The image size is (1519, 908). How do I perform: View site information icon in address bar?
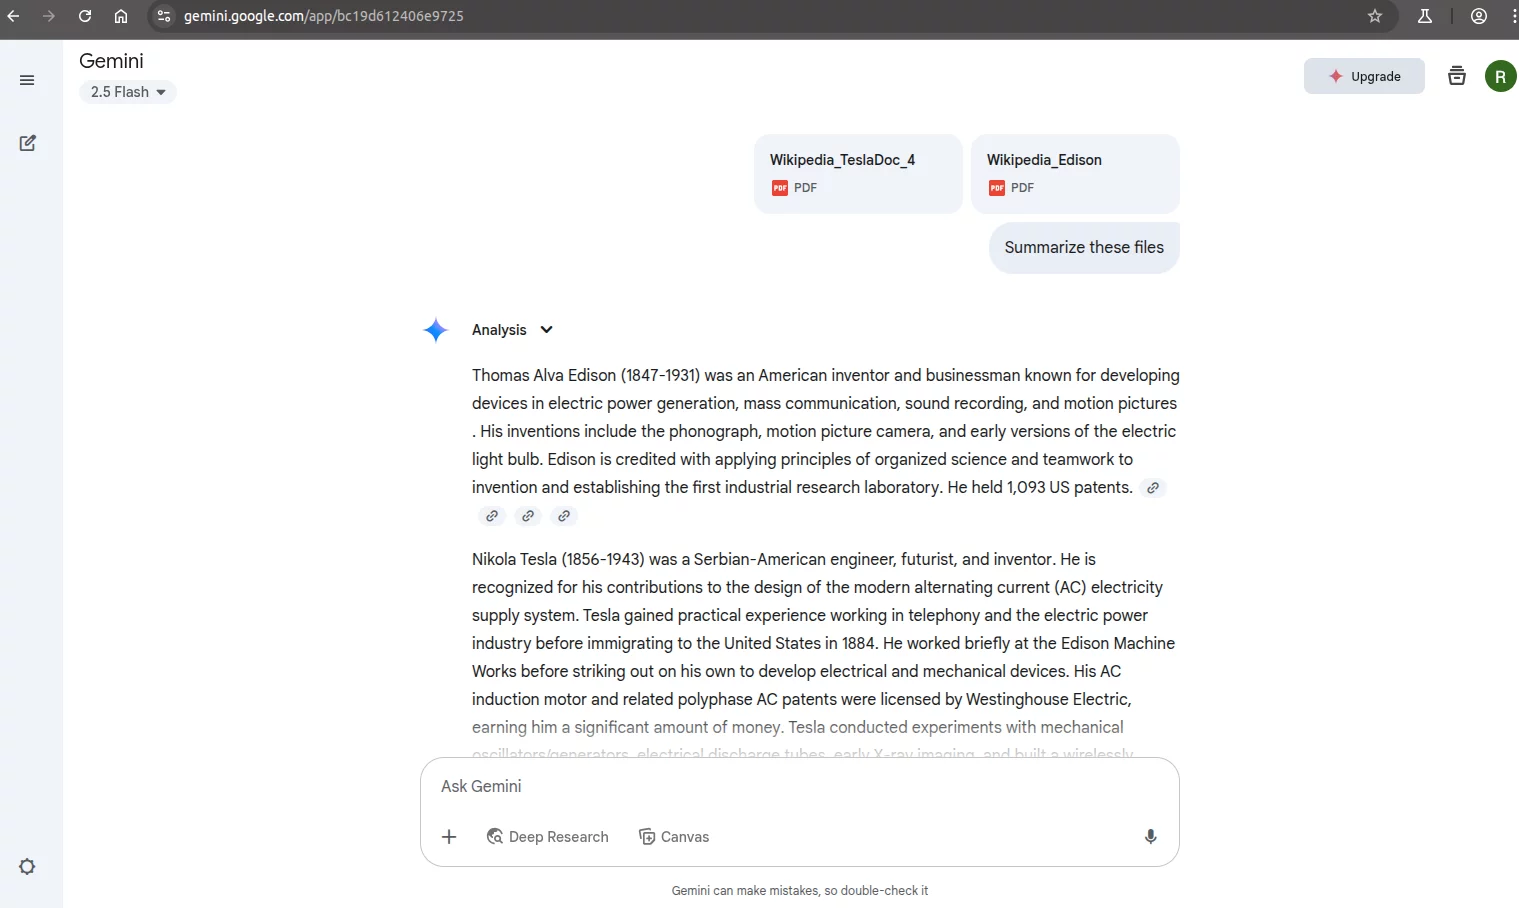164,16
